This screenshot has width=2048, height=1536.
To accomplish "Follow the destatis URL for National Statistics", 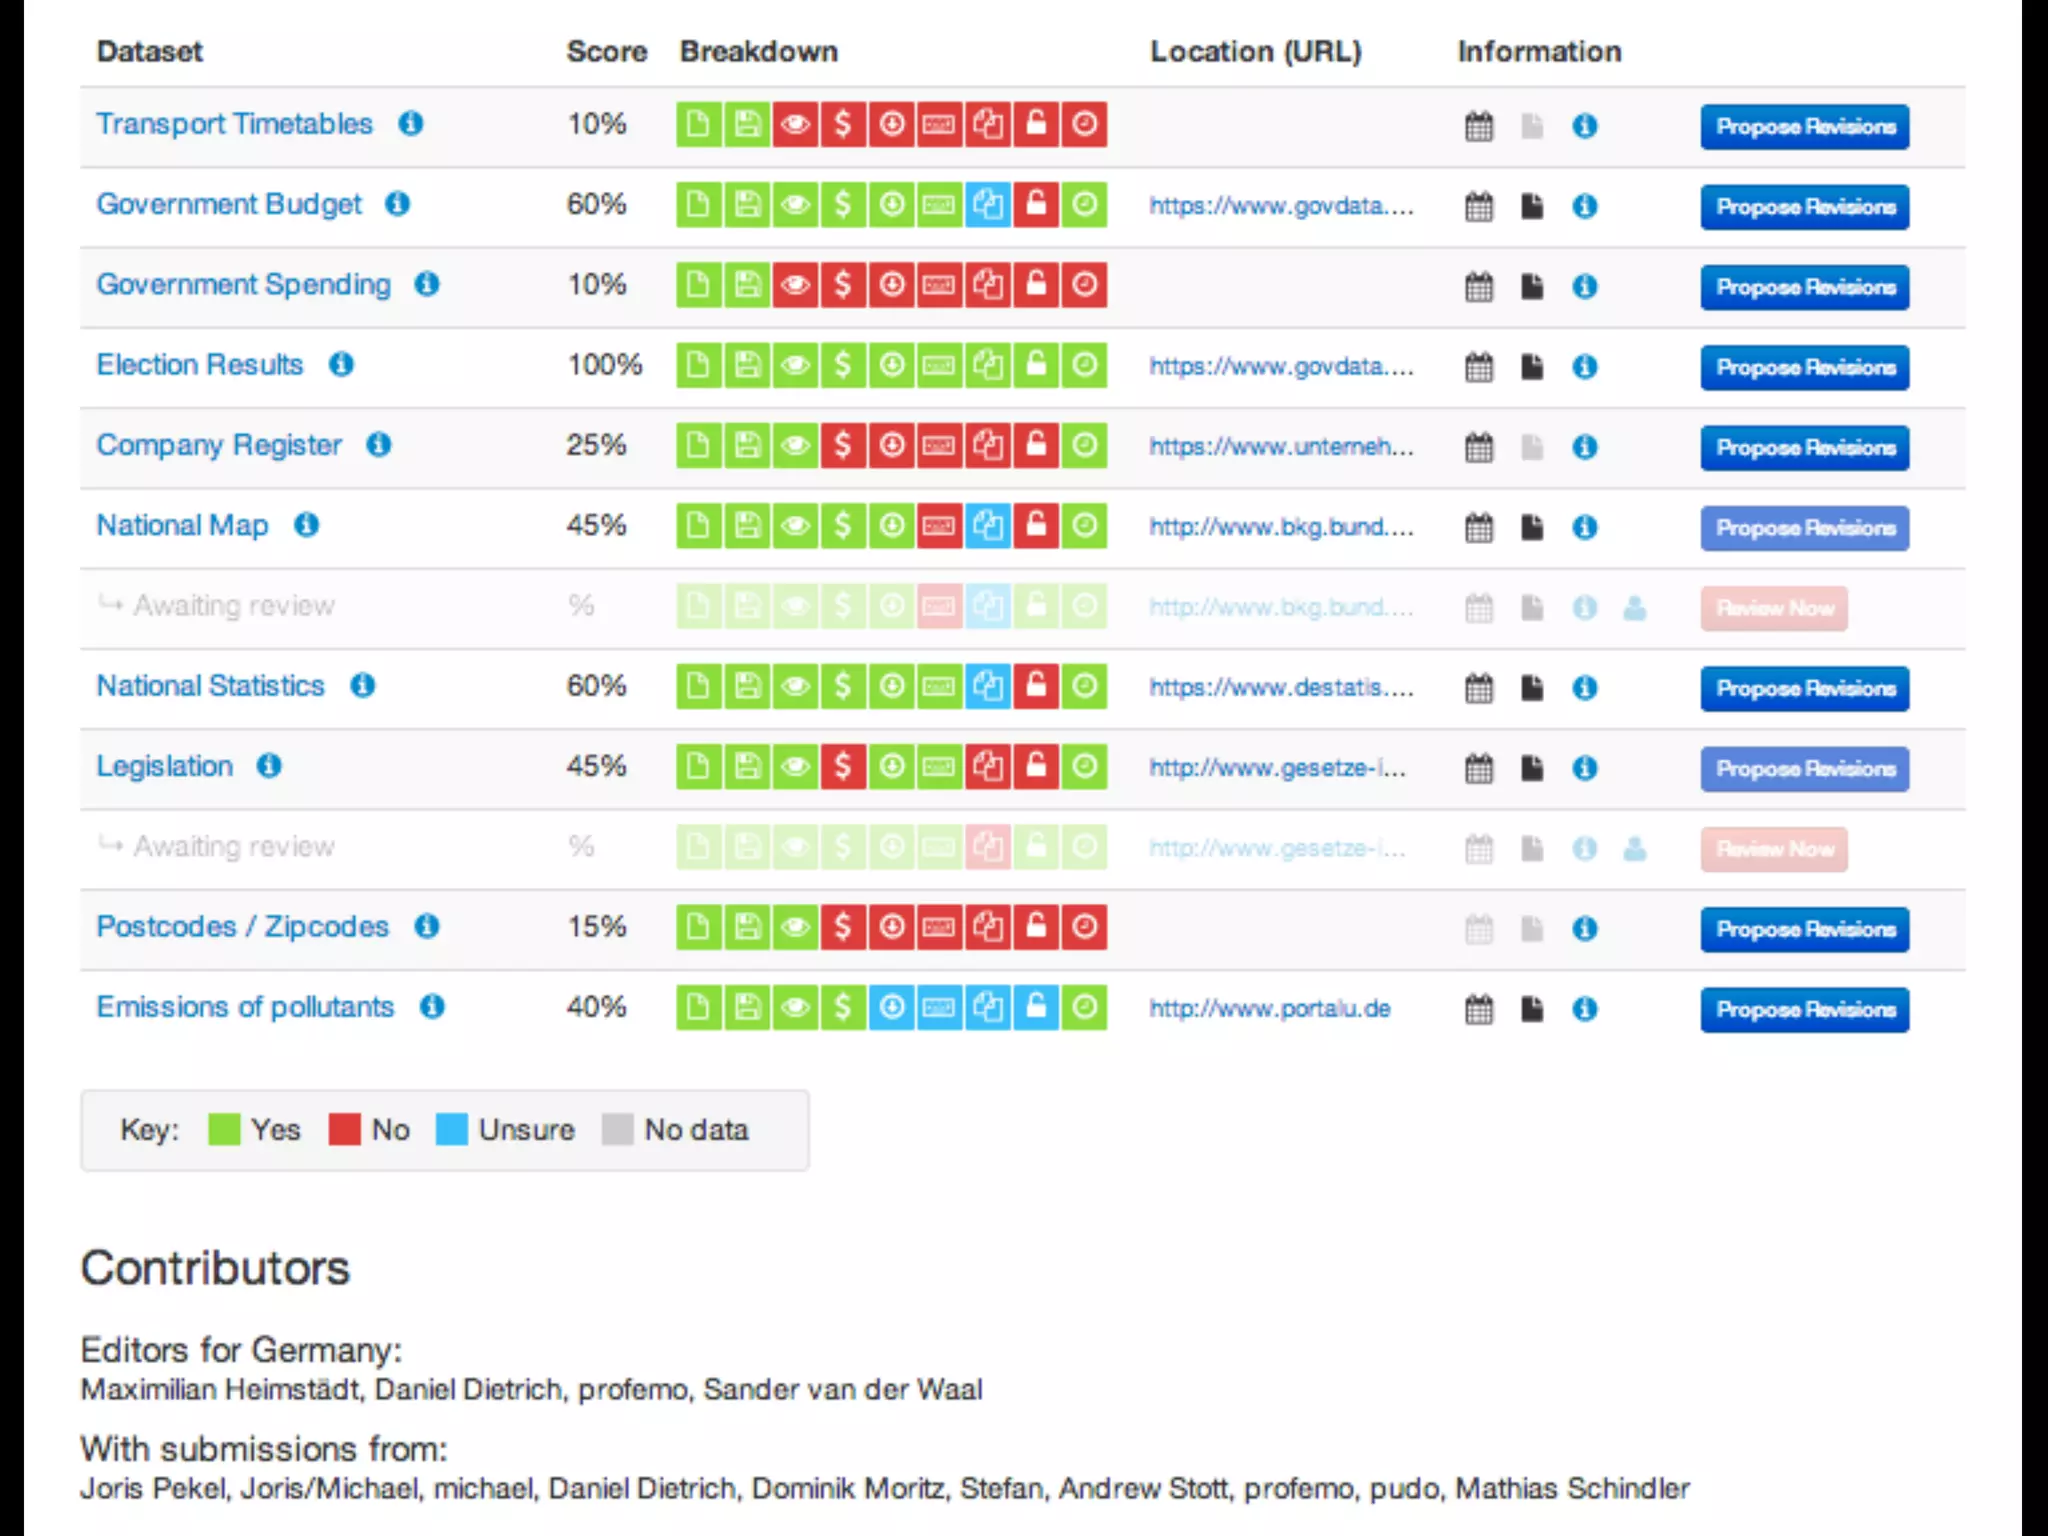I will pyautogui.click(x=1280, y=688).
